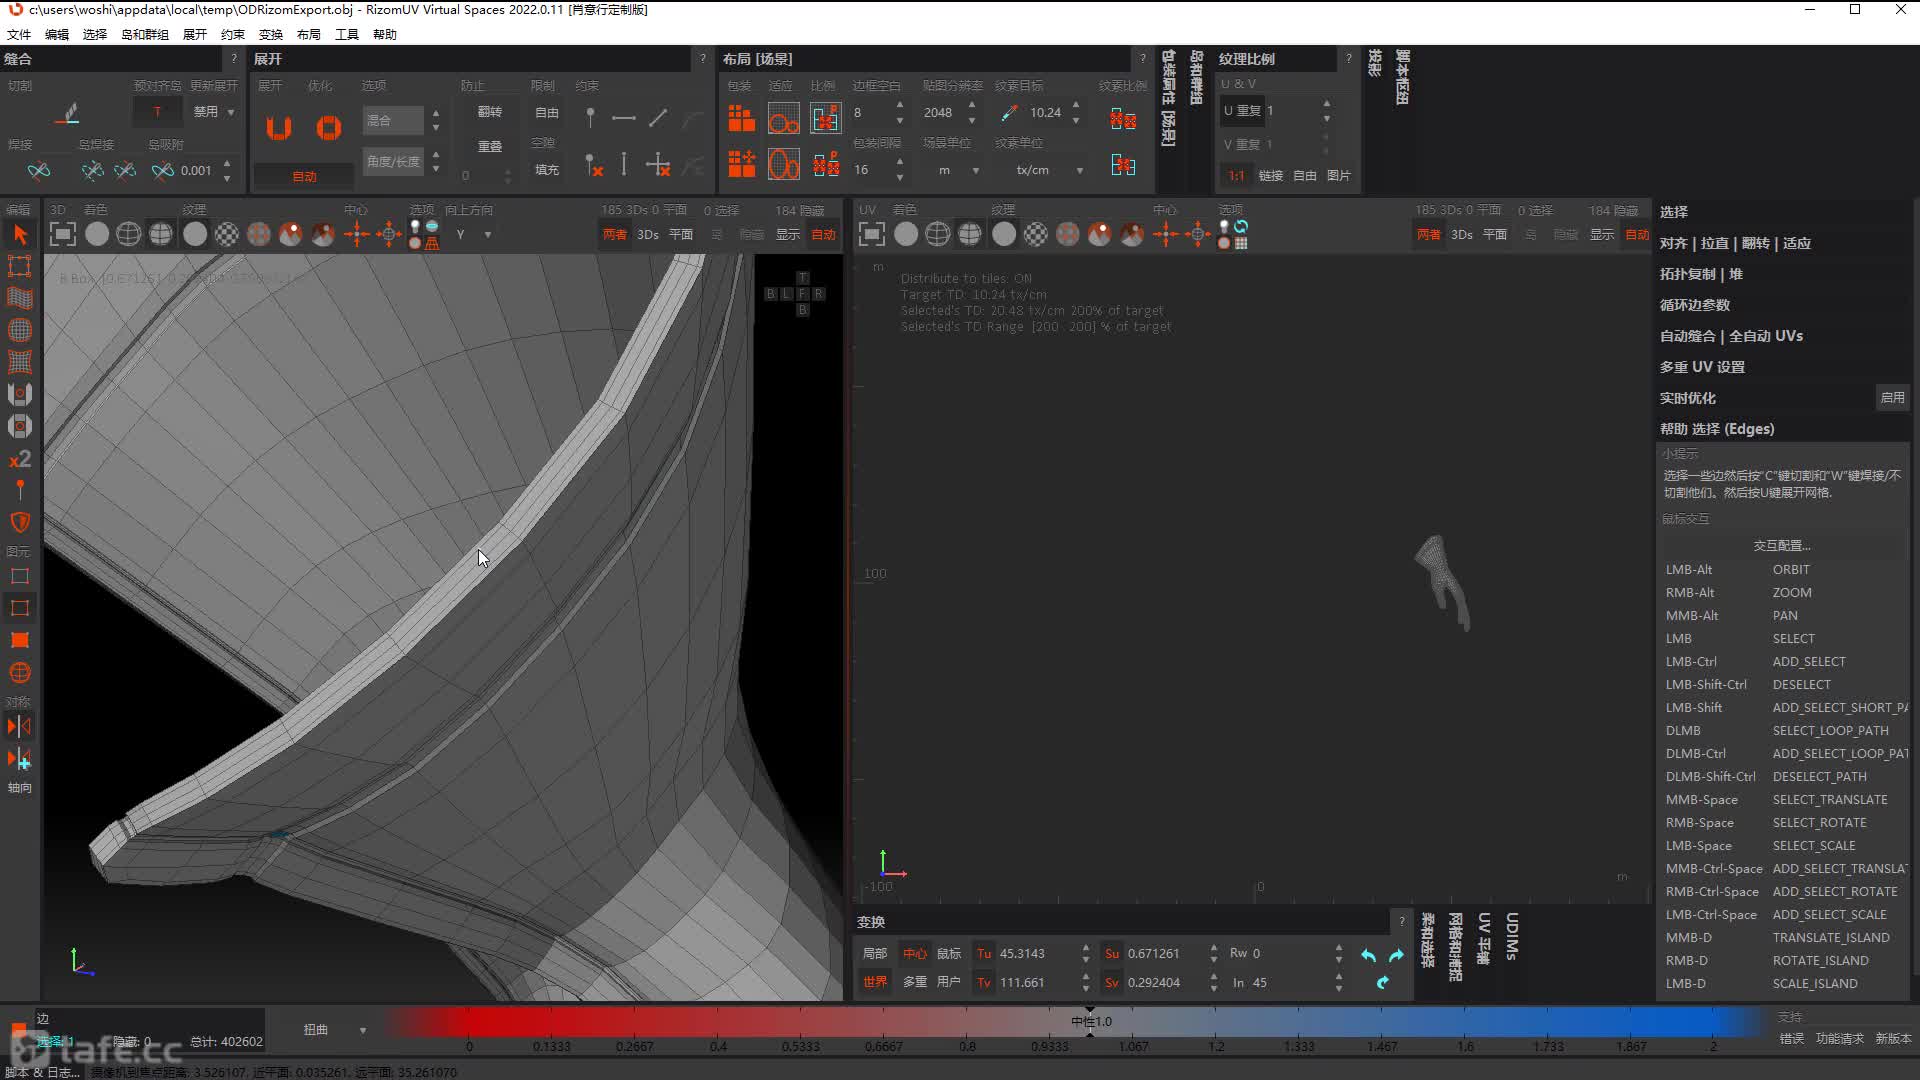Click the Su value field 0.671261
The height and width of the screenshot is (1080, 1920).
1165,953
